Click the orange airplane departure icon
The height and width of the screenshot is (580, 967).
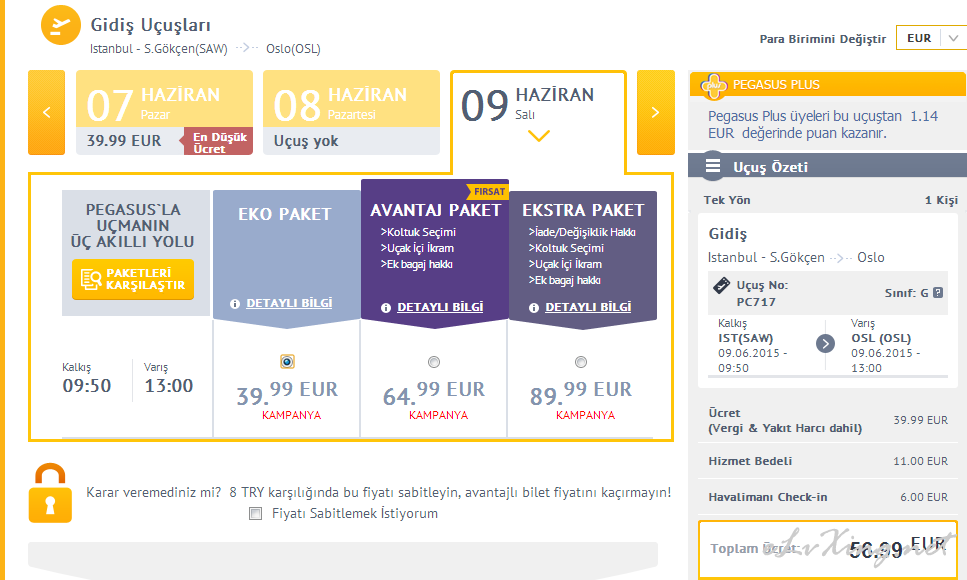(60, 25)
